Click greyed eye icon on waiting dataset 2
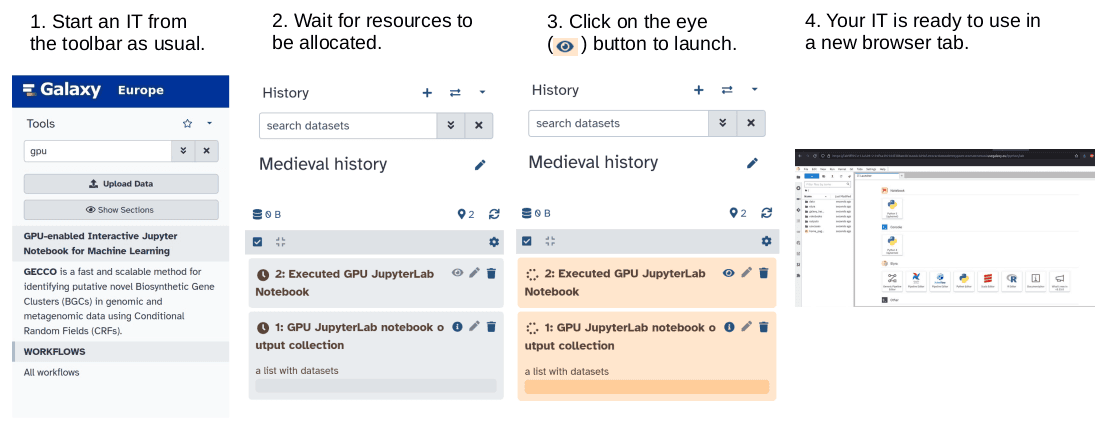1097x432 pixels. click(458, 273)
